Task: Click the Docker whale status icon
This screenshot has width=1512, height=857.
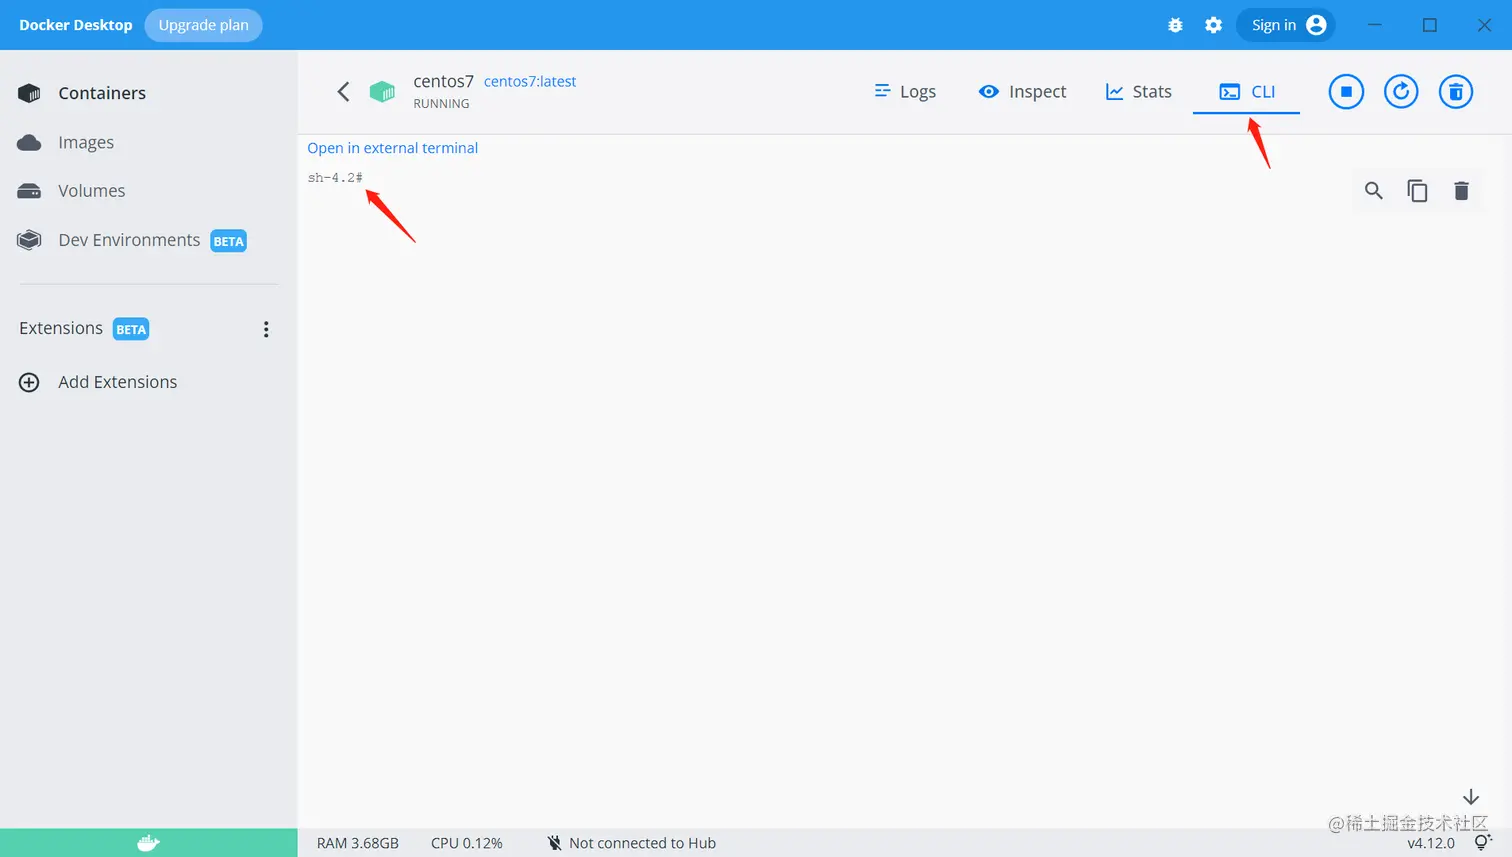Action: (x=148, y=843)
